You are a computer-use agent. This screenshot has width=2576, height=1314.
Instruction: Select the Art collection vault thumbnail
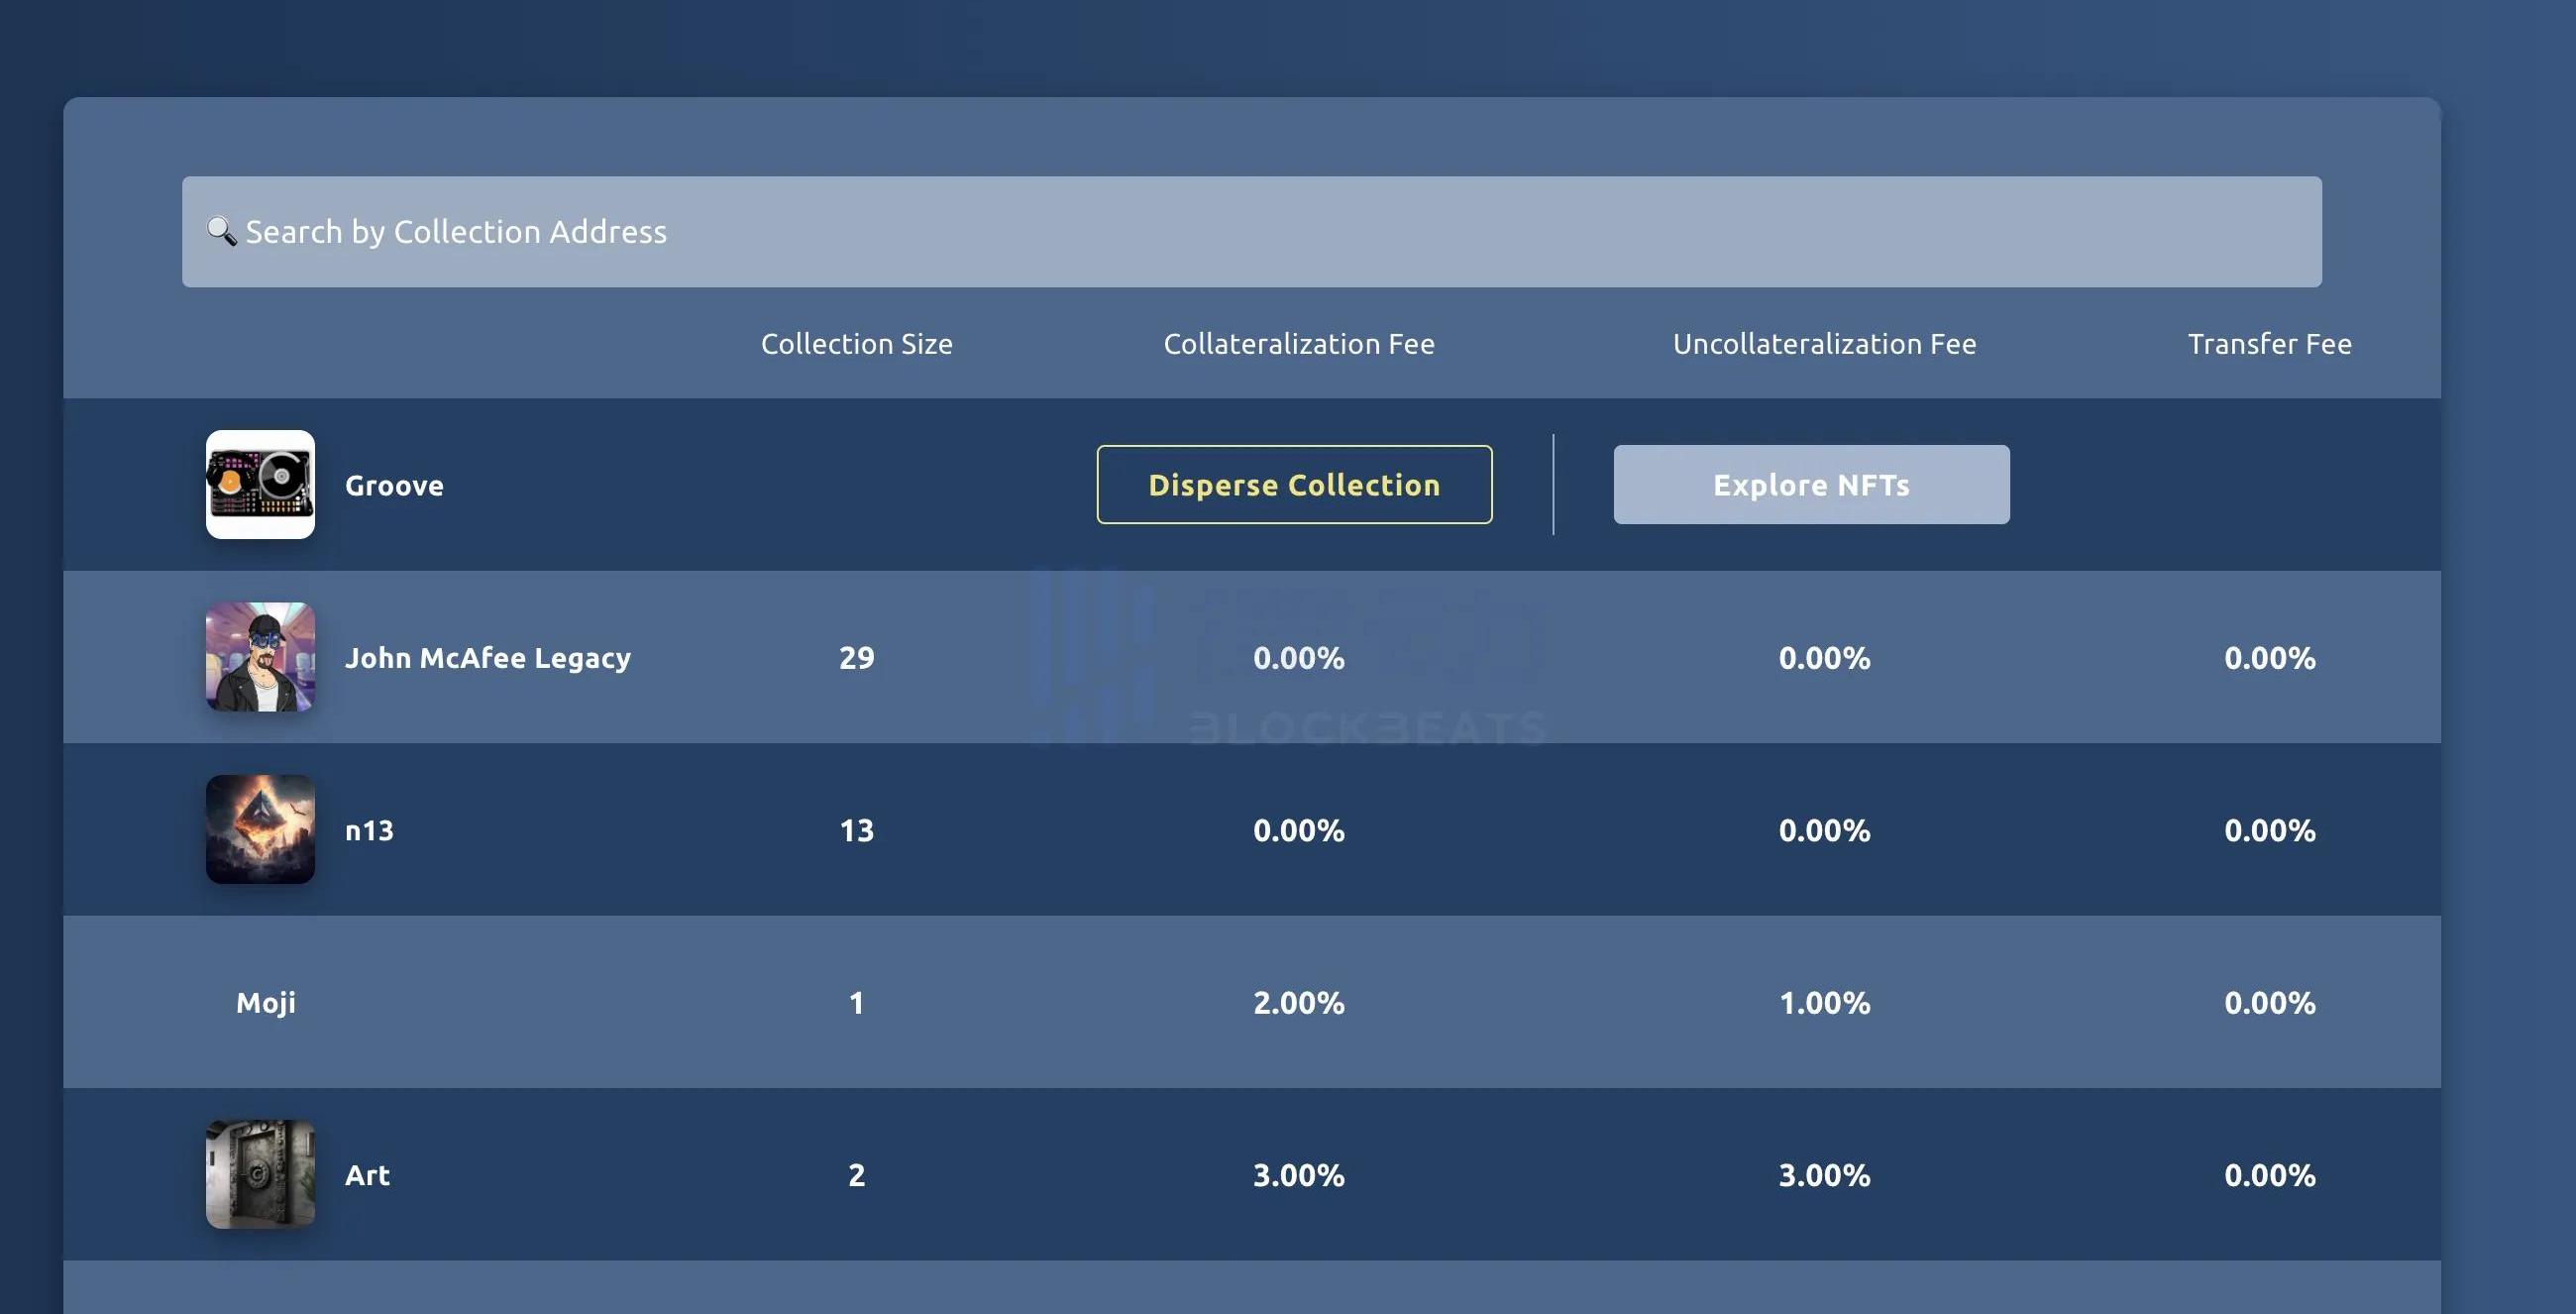pyautogui.click(x=260, y=1174)
